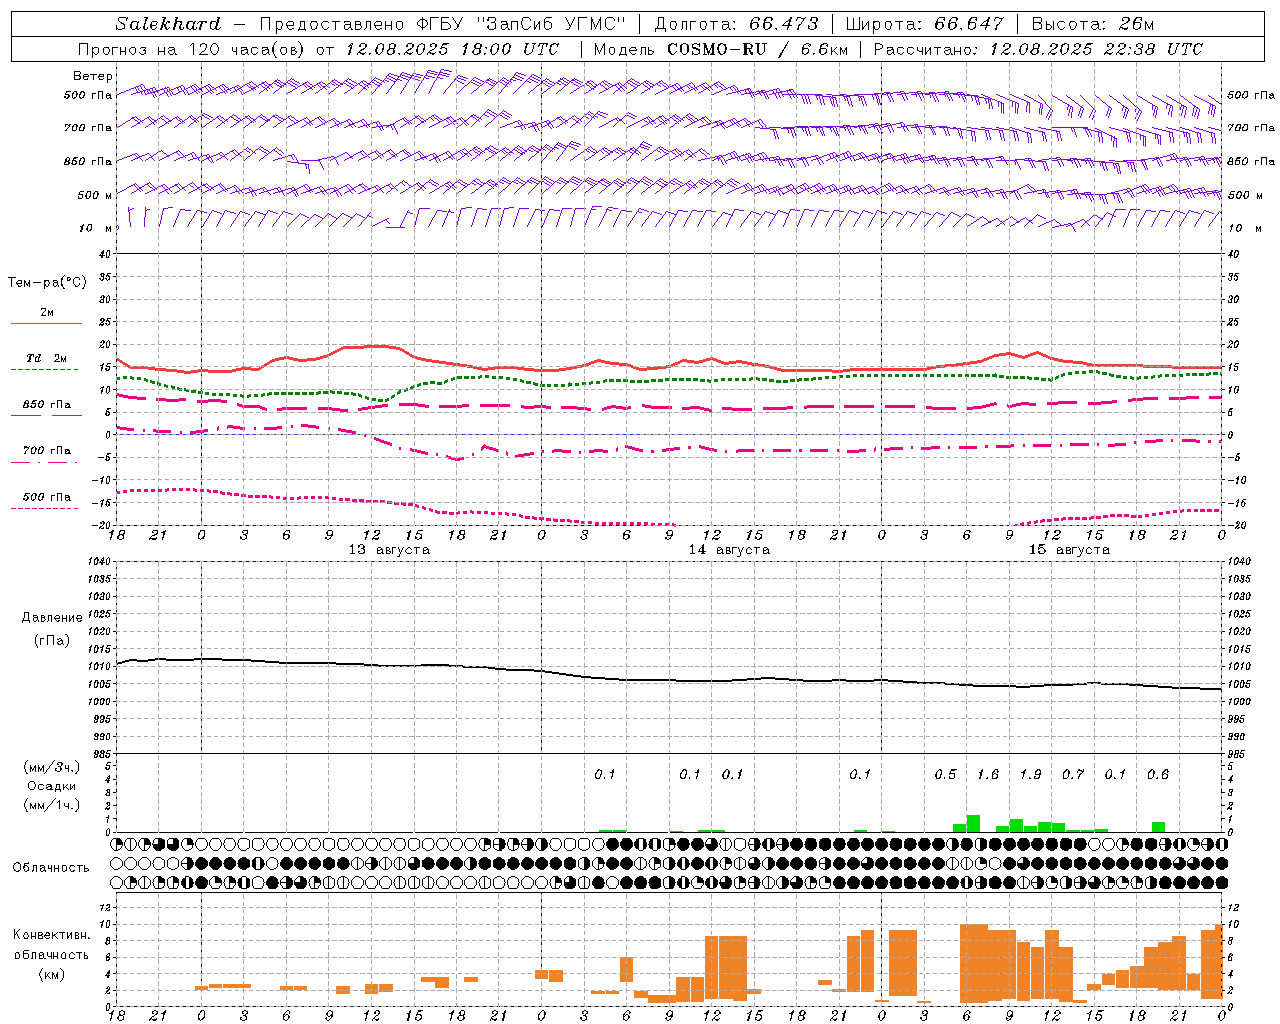Click the Рассчитано: 12.08.2025 22:38 UTC text
This screenshot has height=1024, width=1280.
coord(1038,49)
